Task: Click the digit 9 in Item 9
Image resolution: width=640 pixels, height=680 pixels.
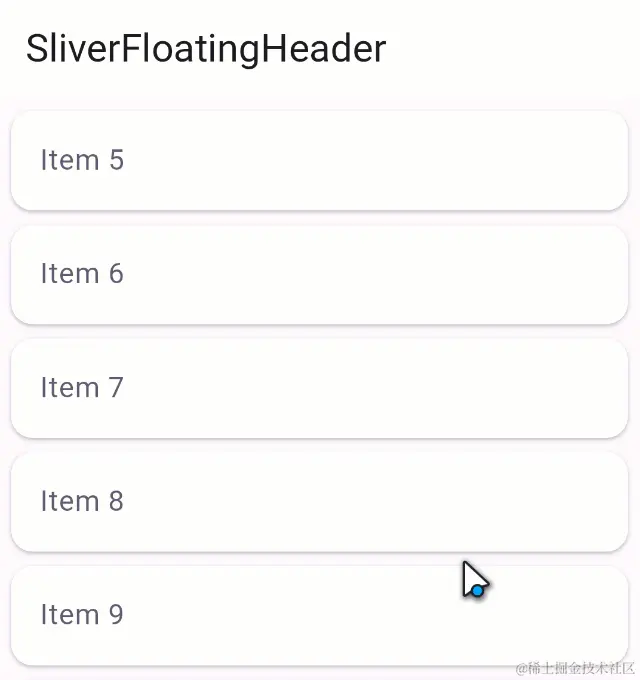Action: 116,615
